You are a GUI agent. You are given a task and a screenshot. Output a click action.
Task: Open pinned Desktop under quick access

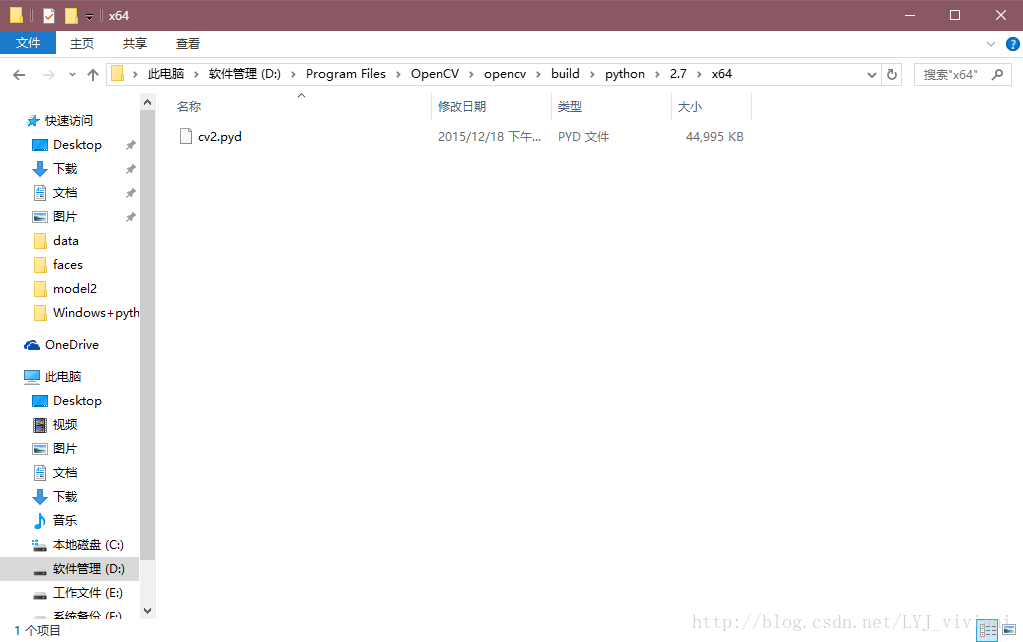(x=77, y=145)
